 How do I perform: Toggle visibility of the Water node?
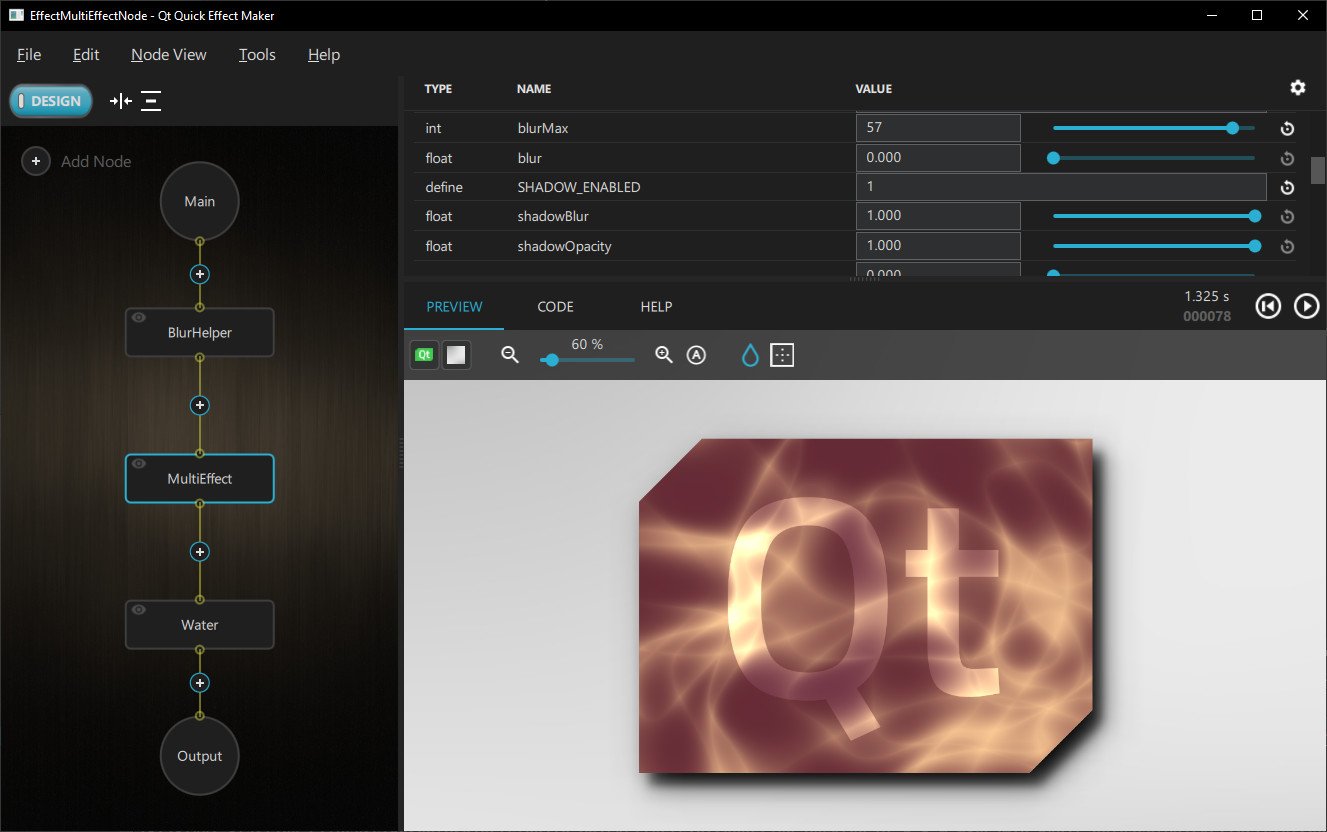pos(138,607)
